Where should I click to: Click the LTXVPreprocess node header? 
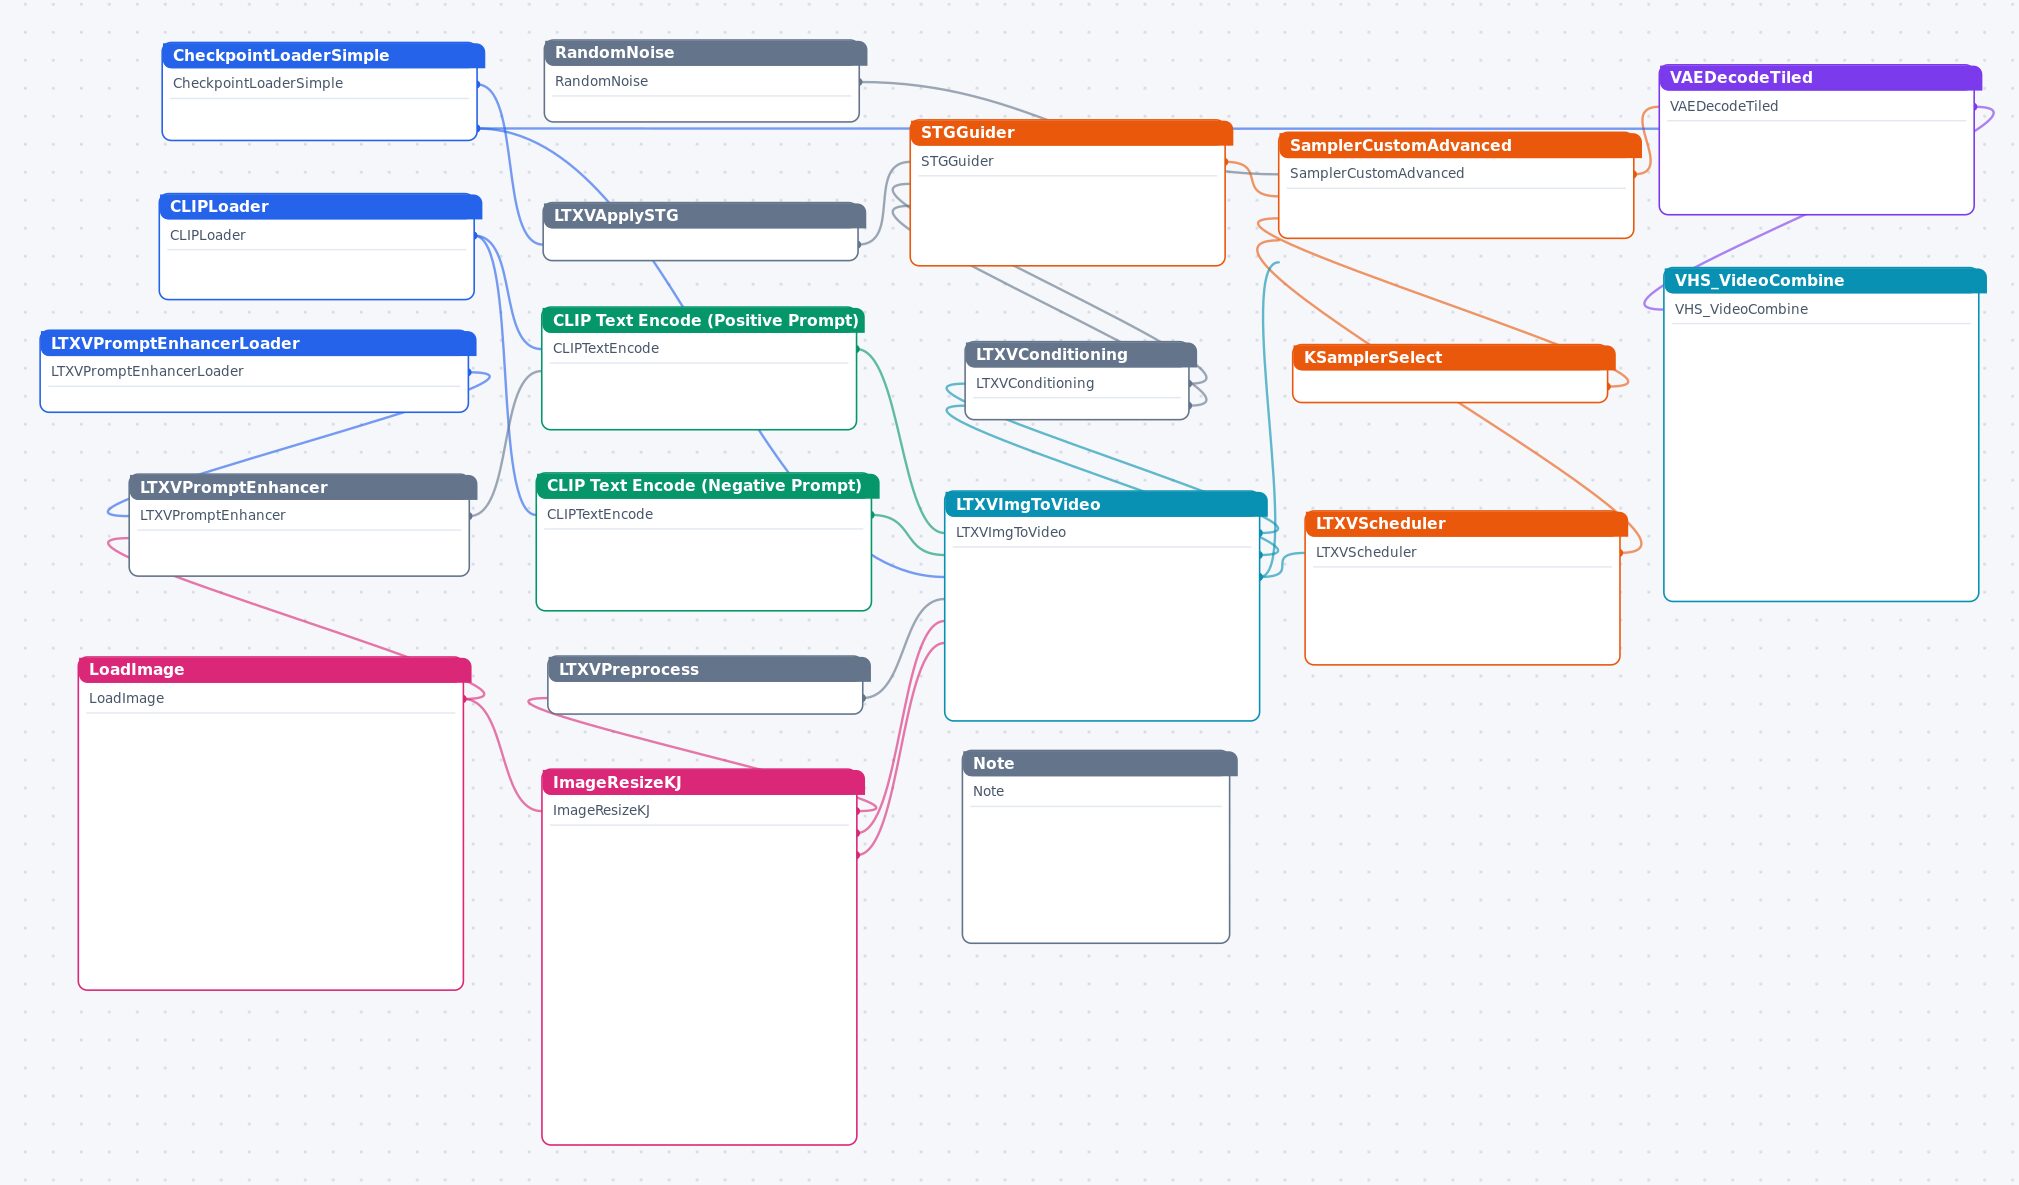click(x=709, y=669)
